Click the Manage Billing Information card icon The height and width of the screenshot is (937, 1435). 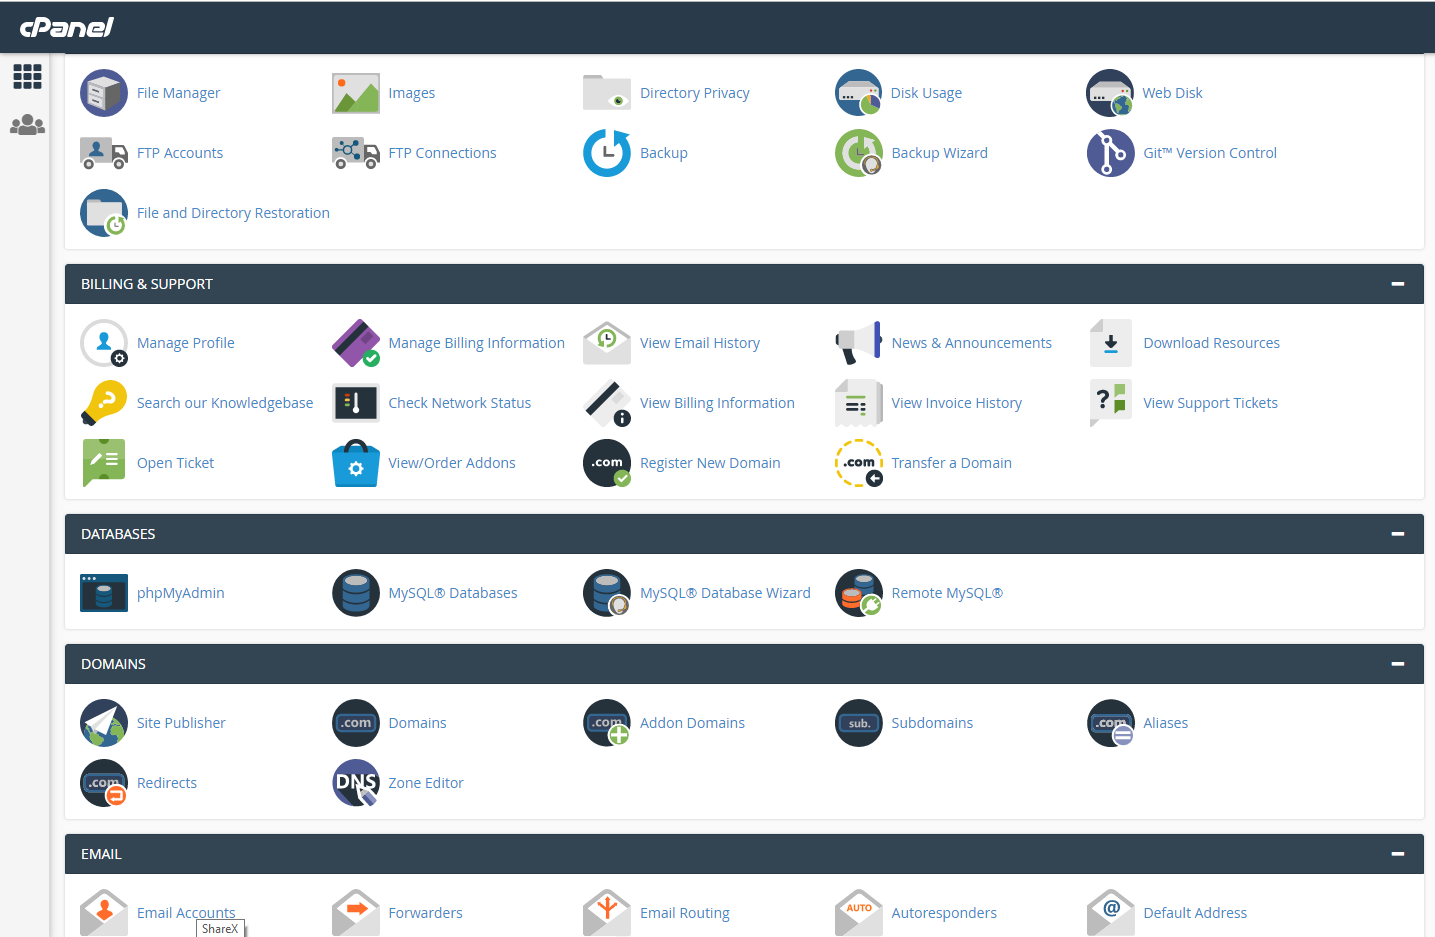tap(356, 343)
